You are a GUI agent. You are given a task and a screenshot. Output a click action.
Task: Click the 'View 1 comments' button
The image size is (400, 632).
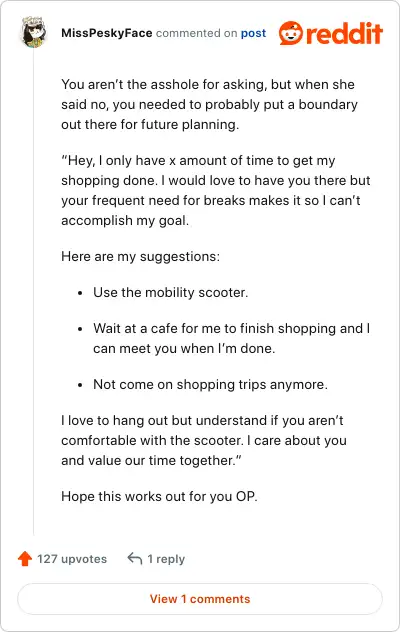click(200, 599)
